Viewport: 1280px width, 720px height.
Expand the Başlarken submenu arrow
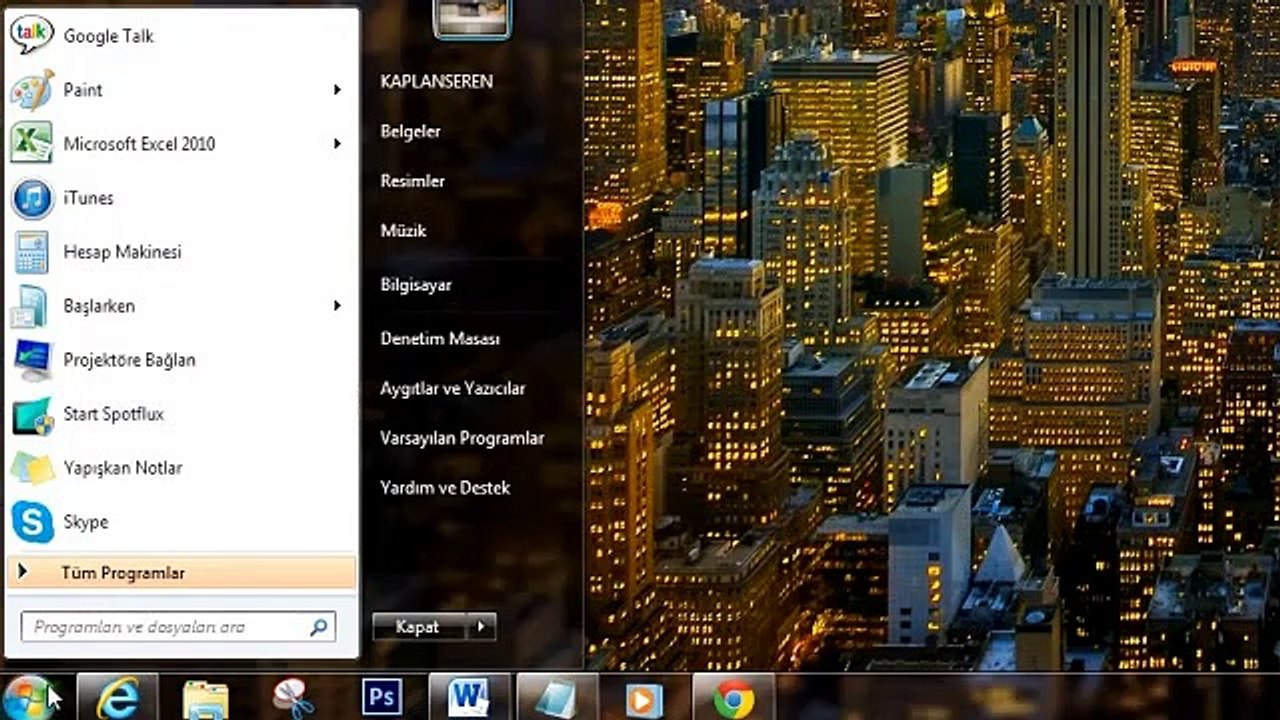point(337,306)
